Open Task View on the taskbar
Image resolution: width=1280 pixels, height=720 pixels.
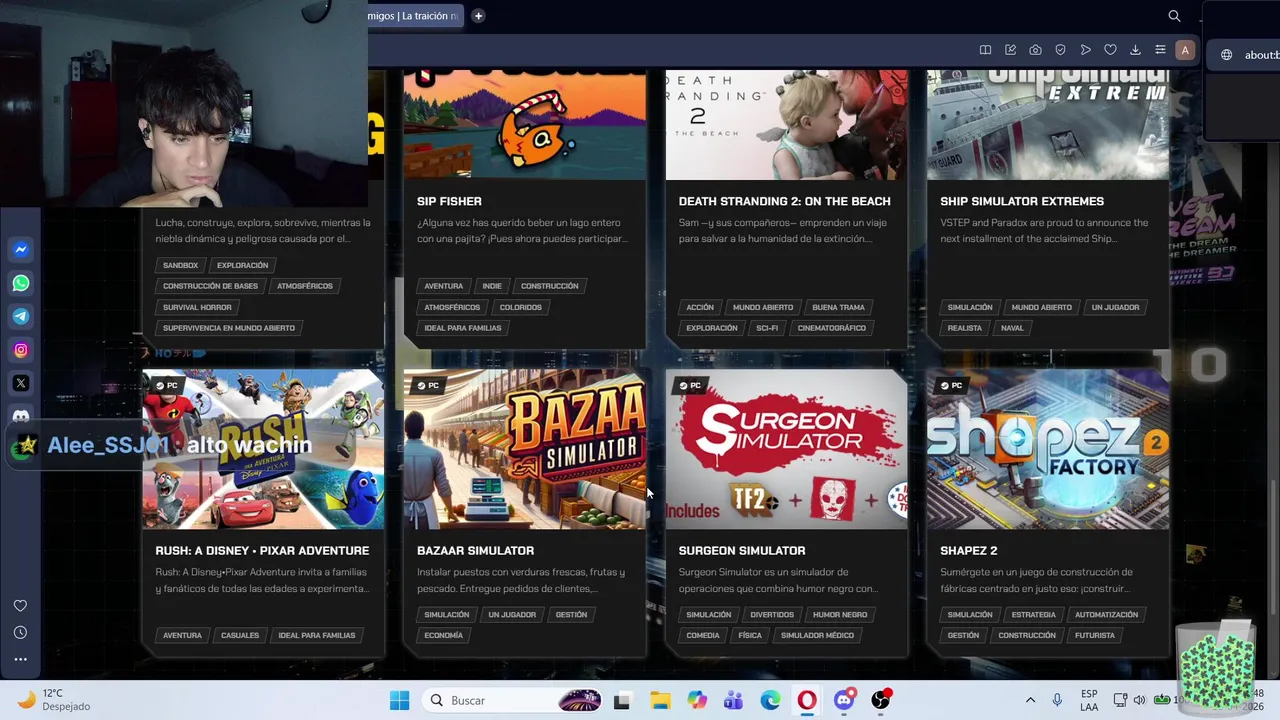pyautogui.click(x=622, y=700)
